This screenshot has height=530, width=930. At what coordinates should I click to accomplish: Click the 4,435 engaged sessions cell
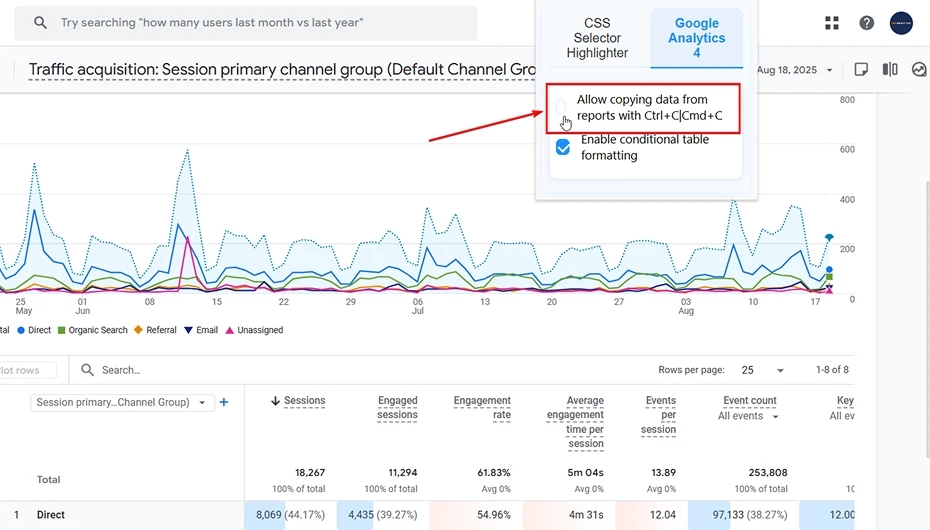point(383,515)
